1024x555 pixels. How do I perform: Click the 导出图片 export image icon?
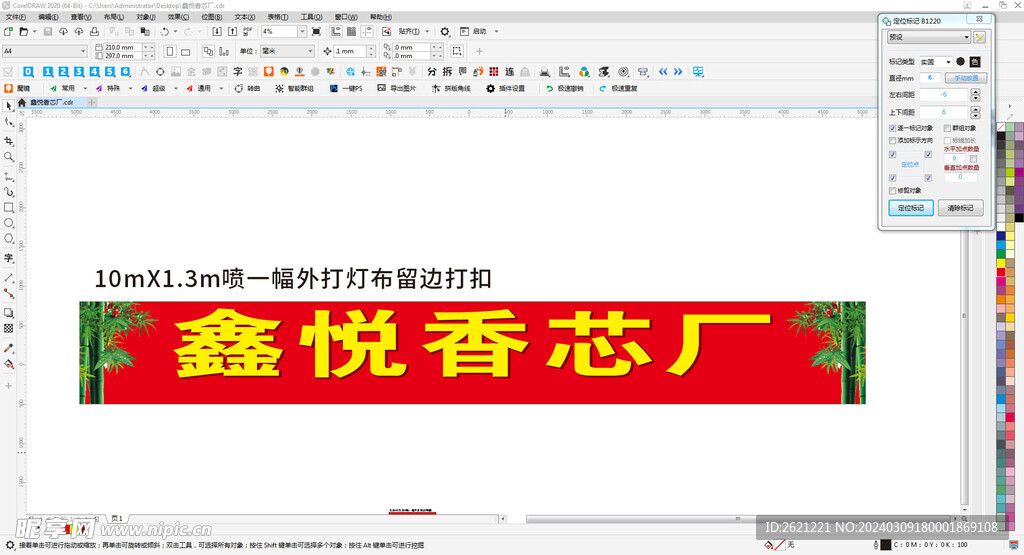click(396, 88)
